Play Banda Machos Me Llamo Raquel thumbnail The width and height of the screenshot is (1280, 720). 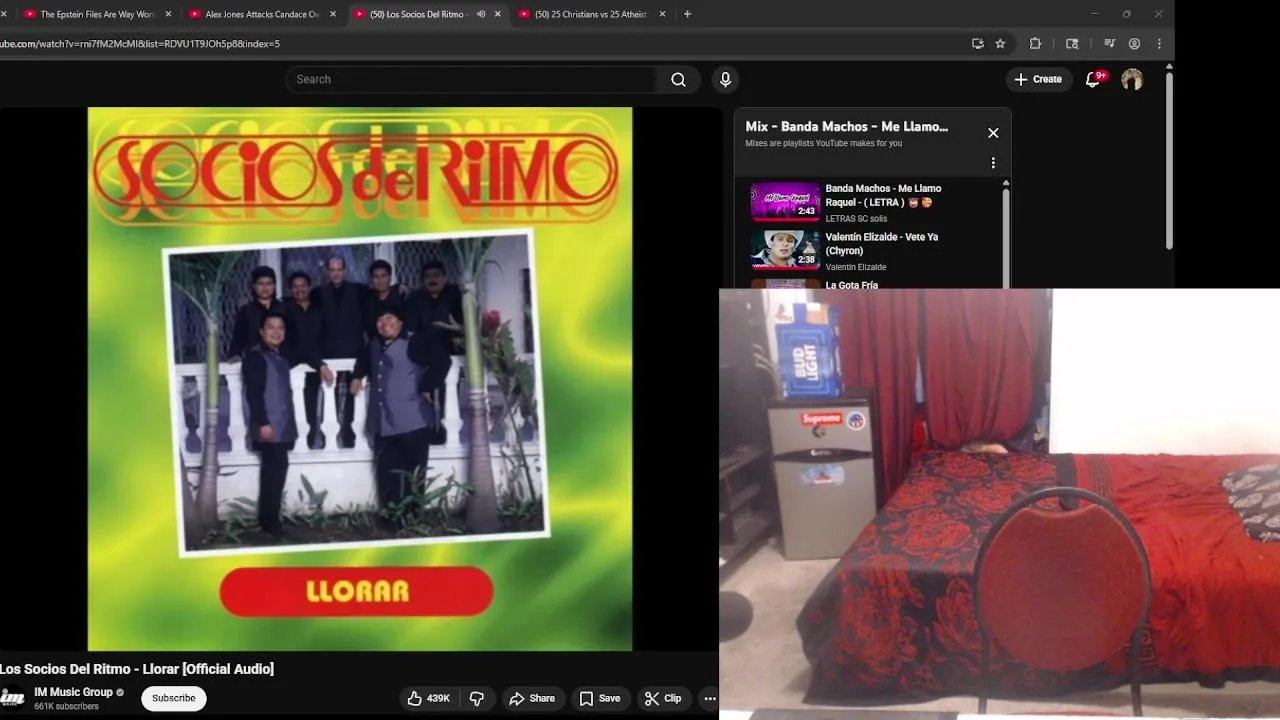(785, 201)
